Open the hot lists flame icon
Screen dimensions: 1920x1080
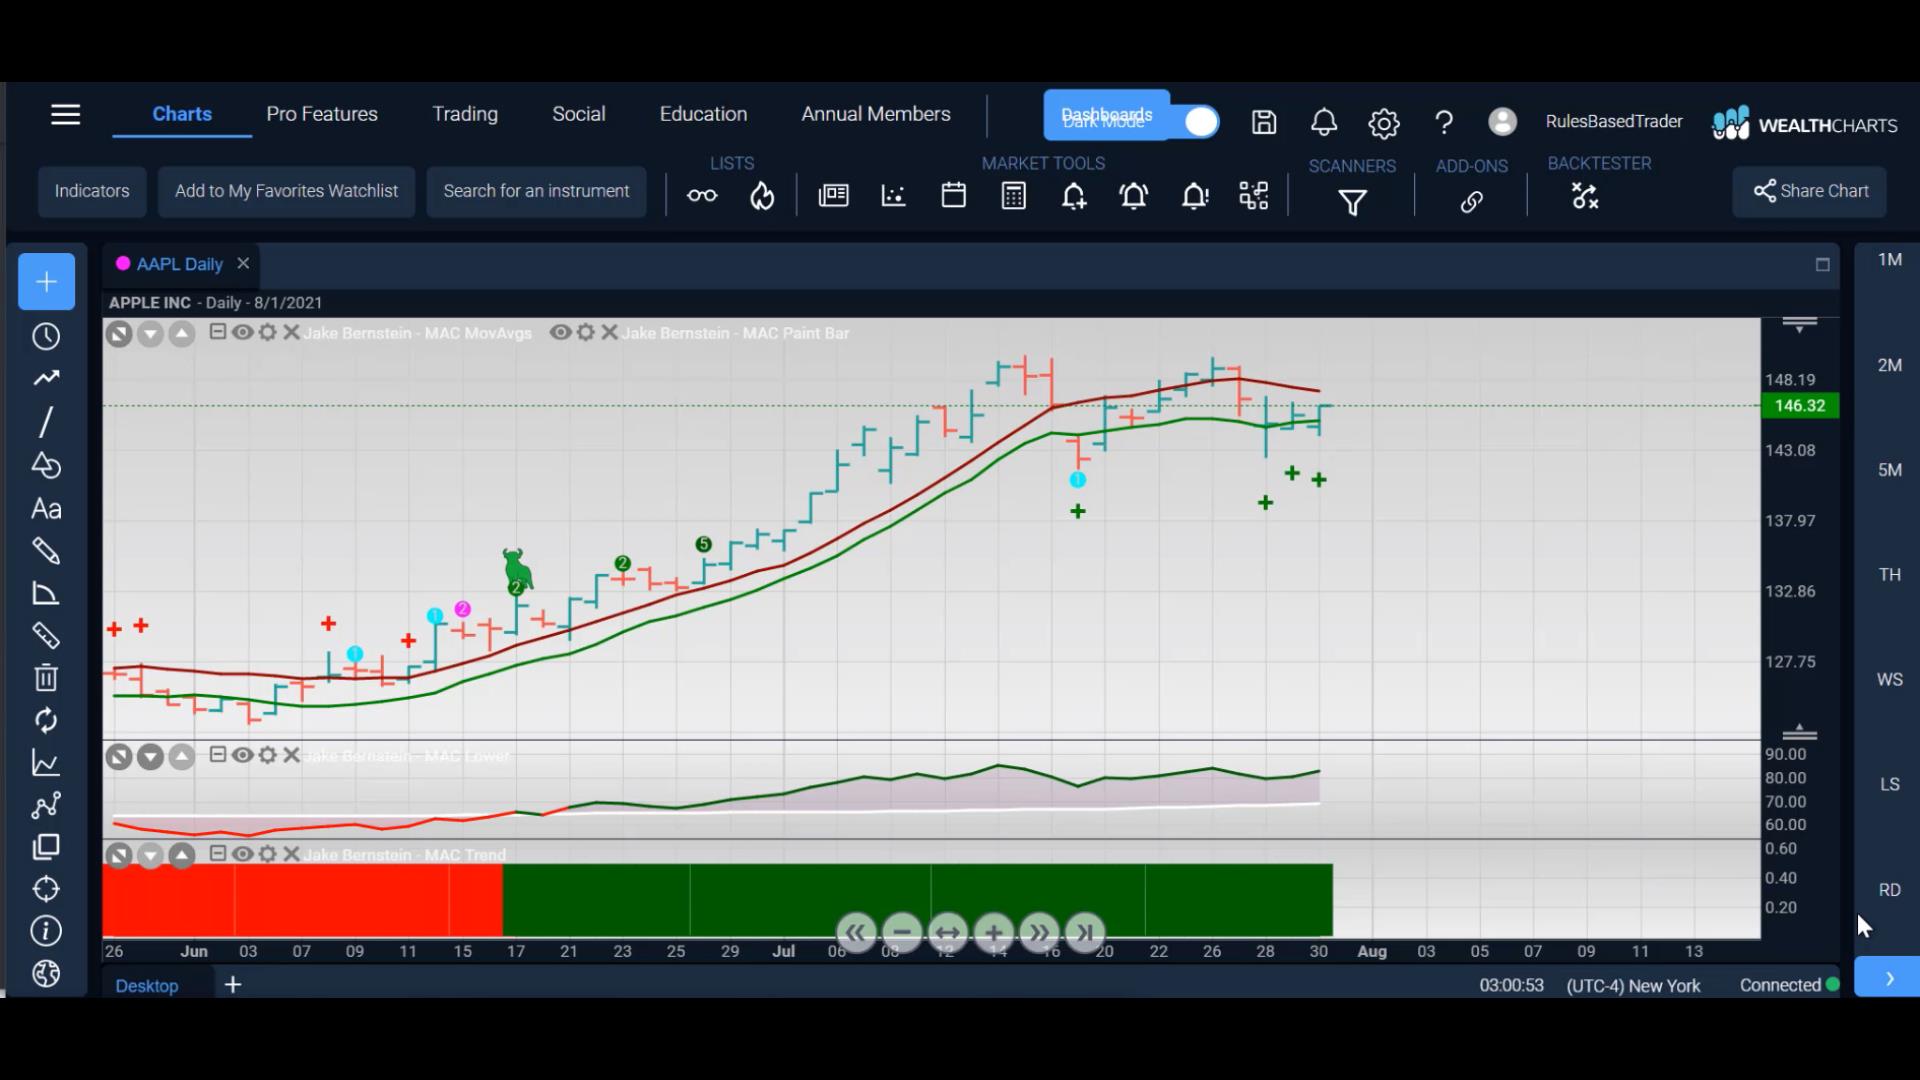[762, 196]
